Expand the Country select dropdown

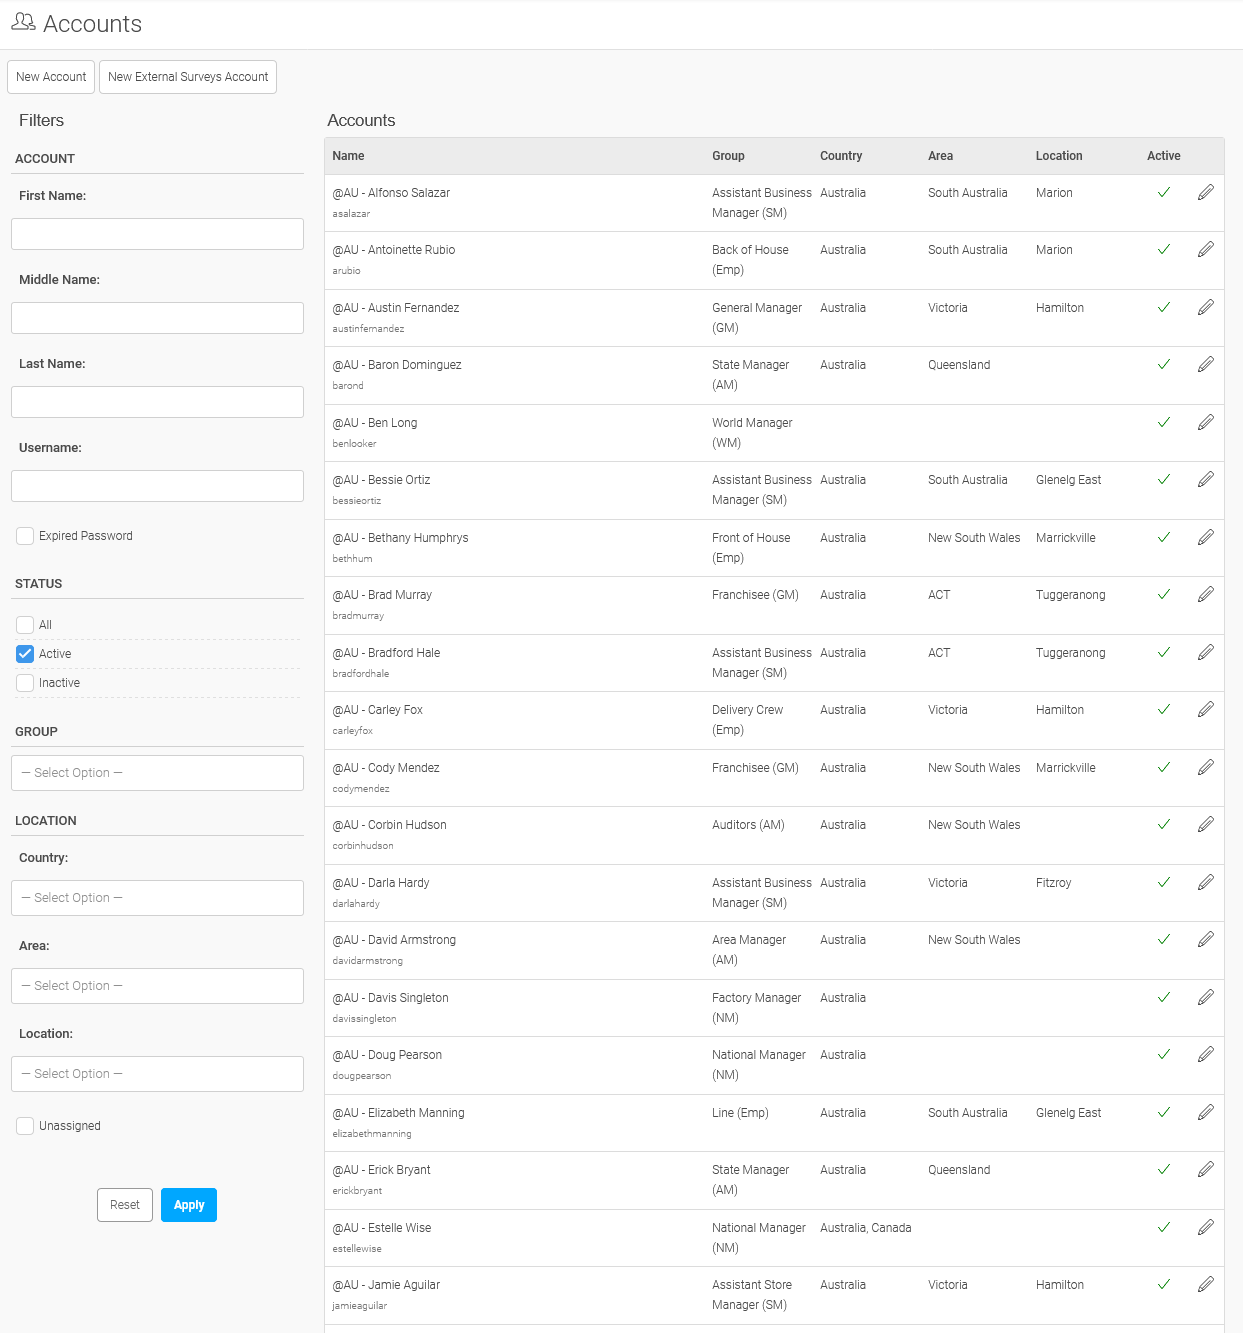point(157,898)
